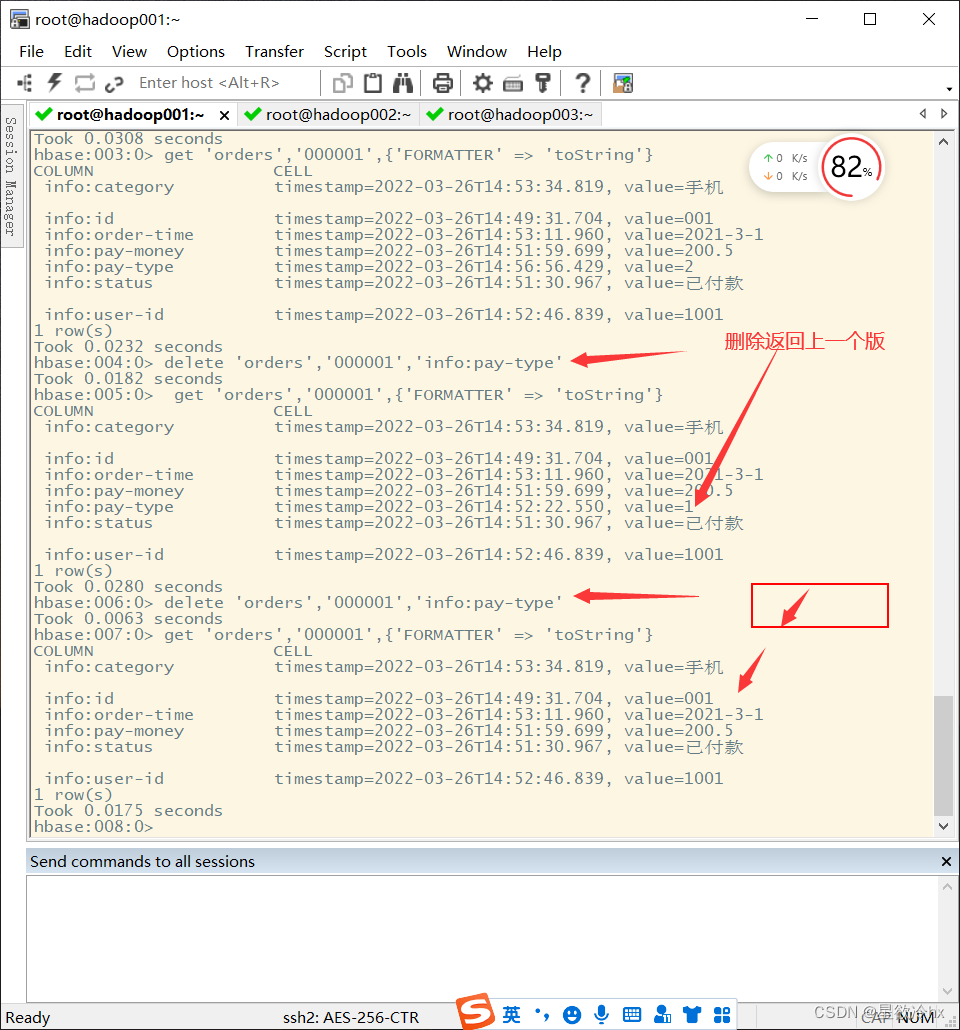Toggle the on-screen keyboard icon
960x1030 pixels.
coord(631,1015)
